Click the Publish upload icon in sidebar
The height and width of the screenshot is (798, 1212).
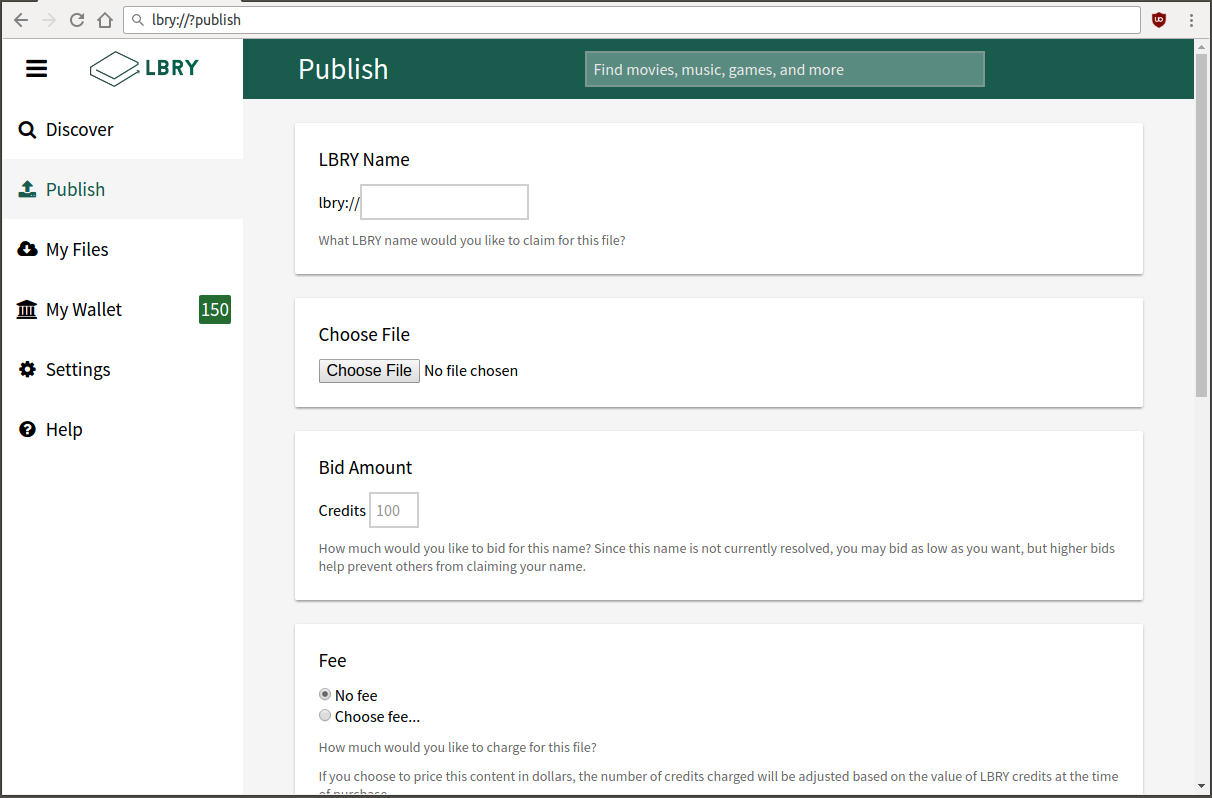[27, 189]
